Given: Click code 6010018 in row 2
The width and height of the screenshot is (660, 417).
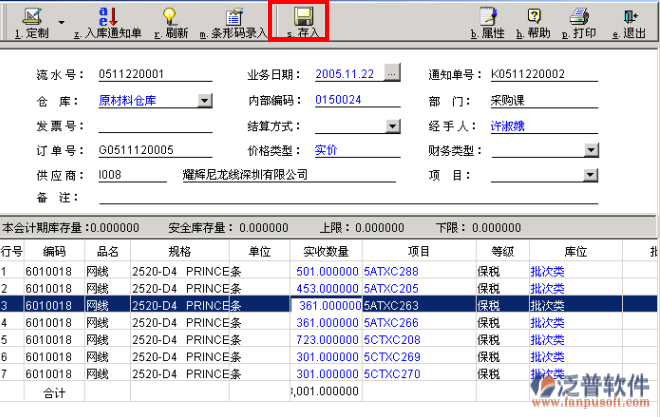Looking at the screenshot, I should pyautogui.click(x=48, y=289).
